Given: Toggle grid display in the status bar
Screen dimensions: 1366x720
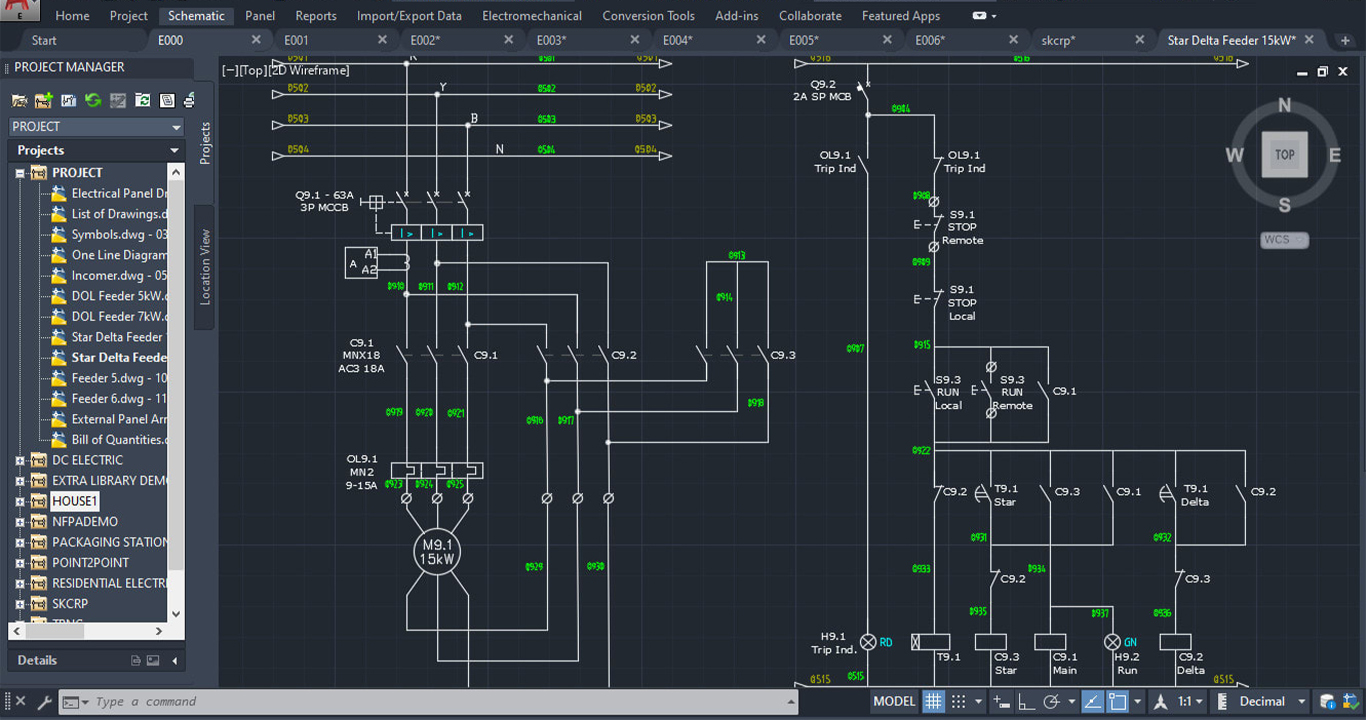Looking at the screenshot, I should [935, 701].
